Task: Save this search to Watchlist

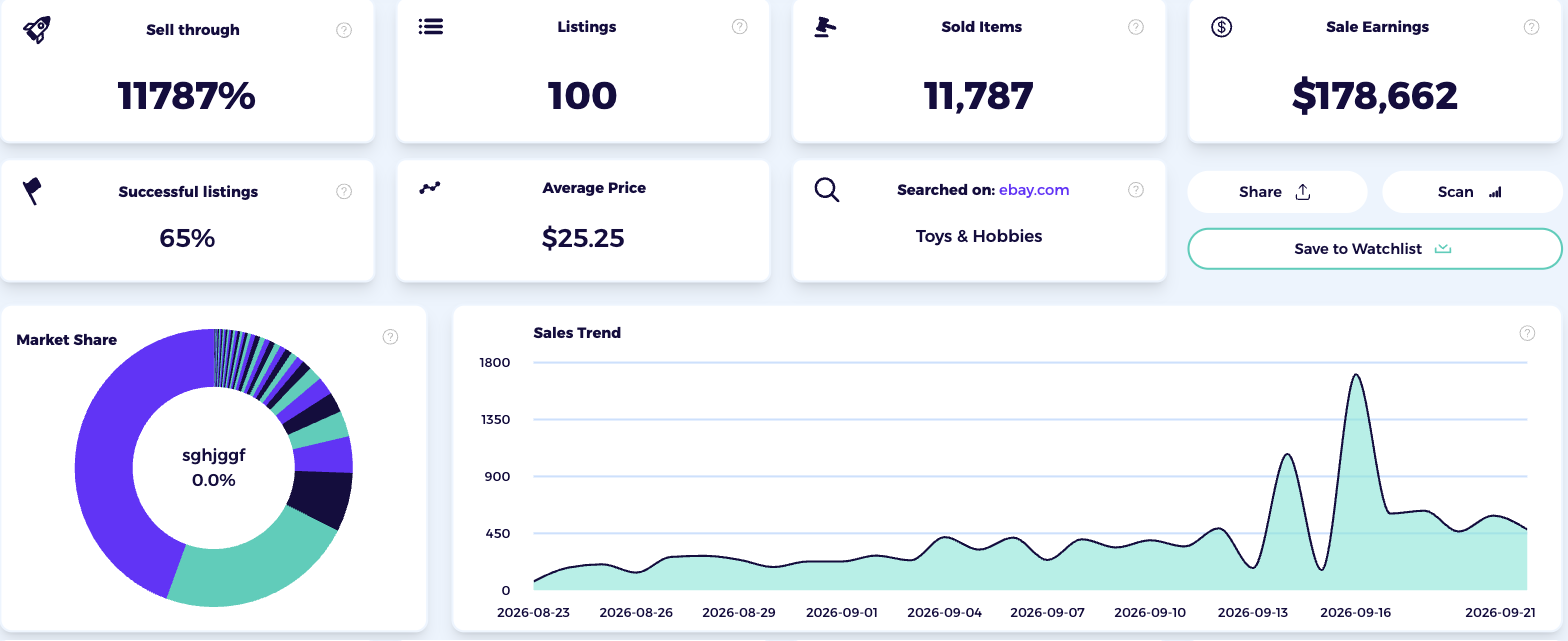Action: [1375, 249]
